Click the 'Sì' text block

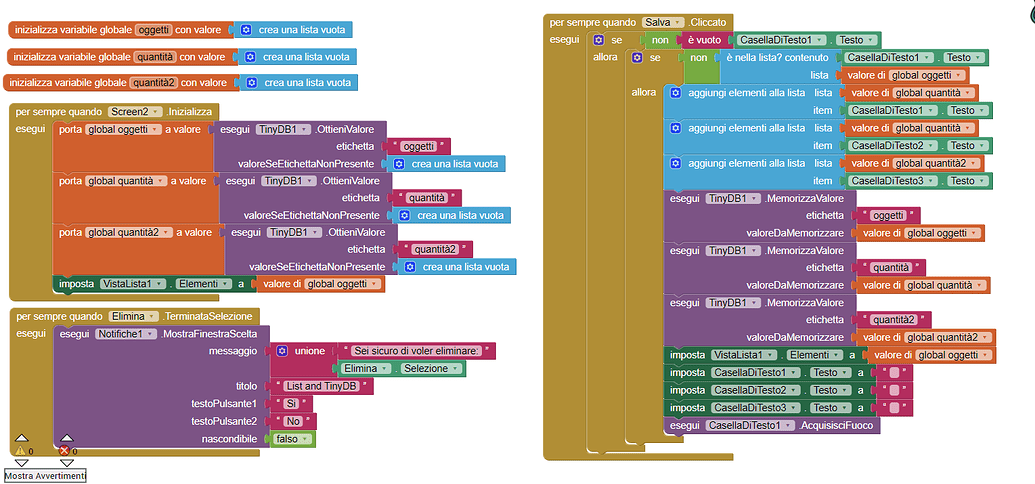tap(293, 404)
